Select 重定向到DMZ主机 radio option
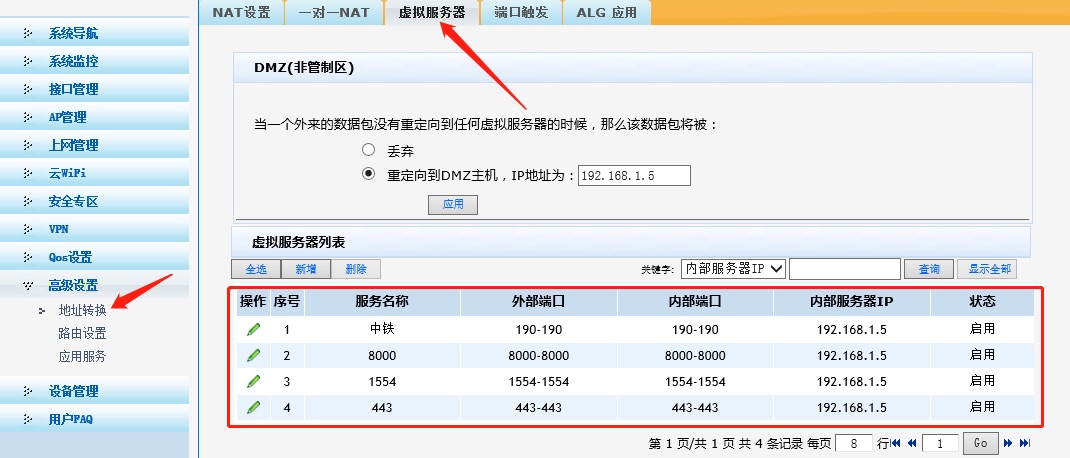 [x=368, y=174]
